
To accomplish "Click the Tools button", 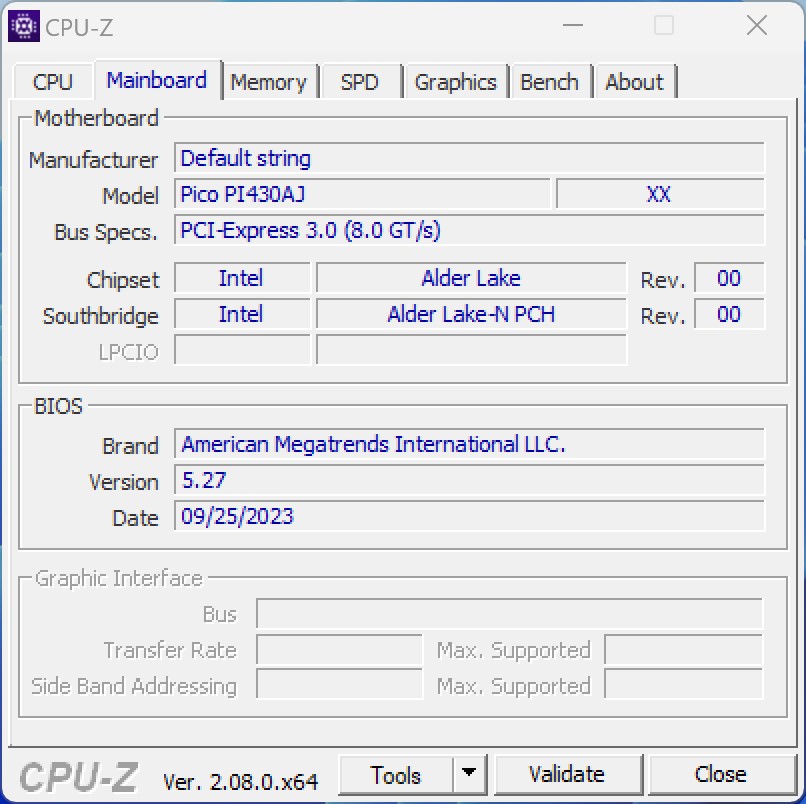I will click(395, 775).
